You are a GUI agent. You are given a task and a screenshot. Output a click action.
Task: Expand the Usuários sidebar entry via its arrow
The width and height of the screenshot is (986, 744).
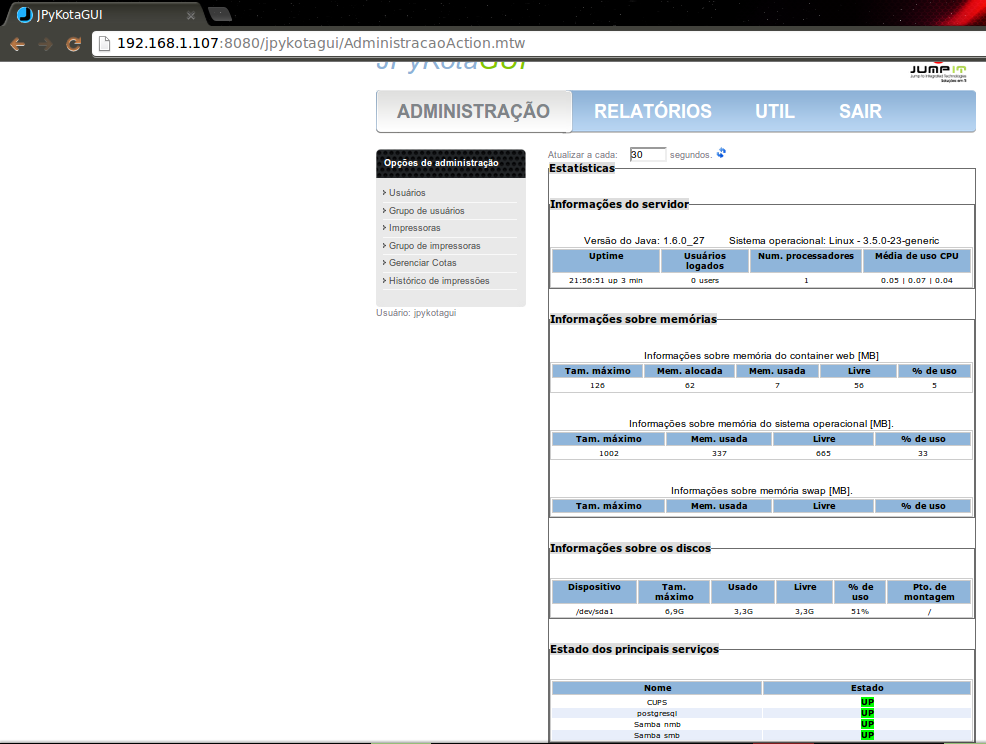pos(383,193)
